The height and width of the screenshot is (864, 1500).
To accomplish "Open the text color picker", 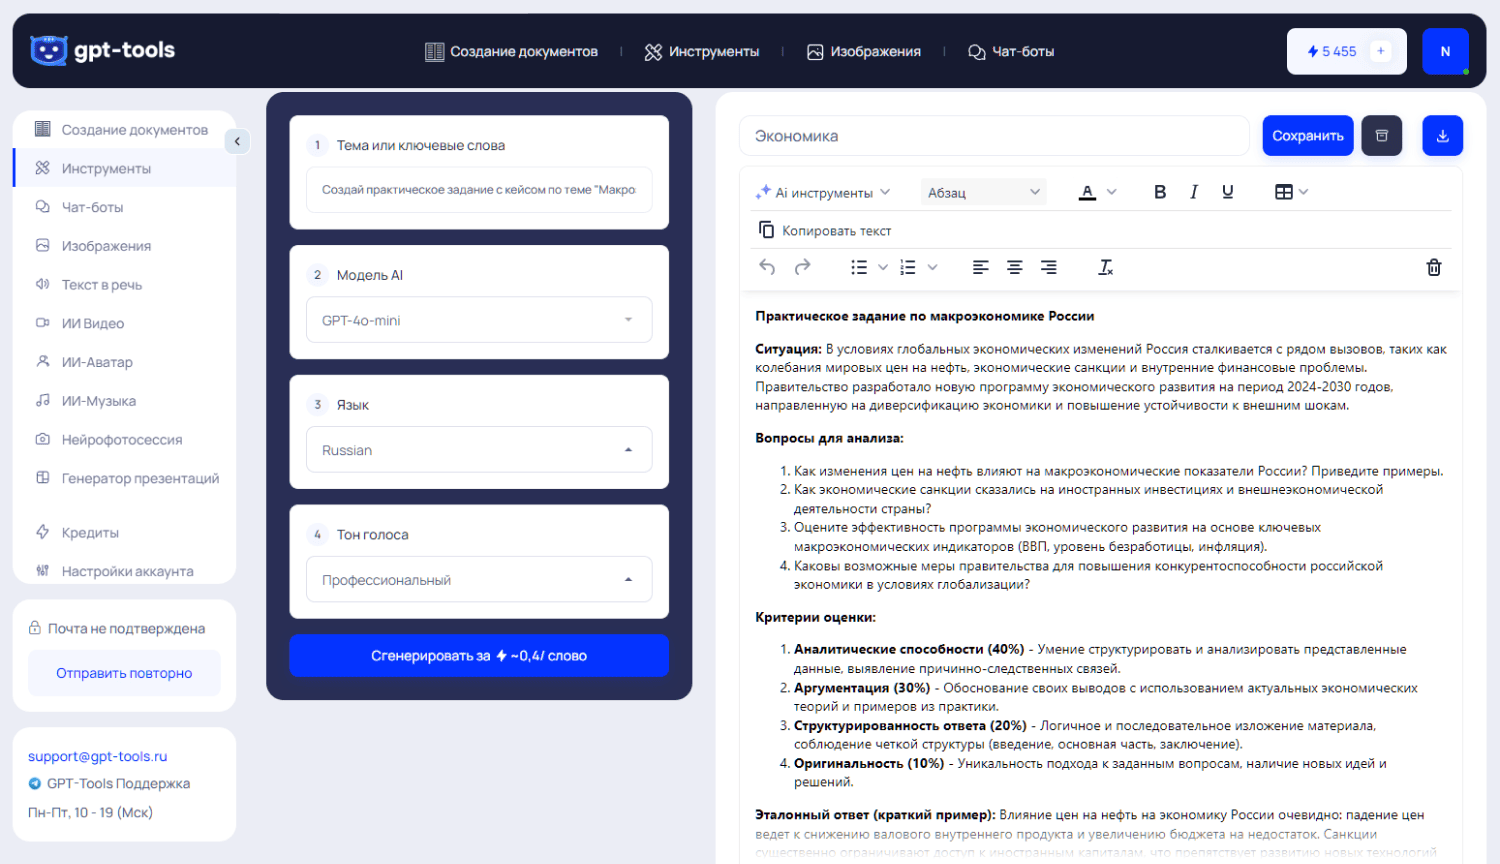I will tap(1096, 192).
